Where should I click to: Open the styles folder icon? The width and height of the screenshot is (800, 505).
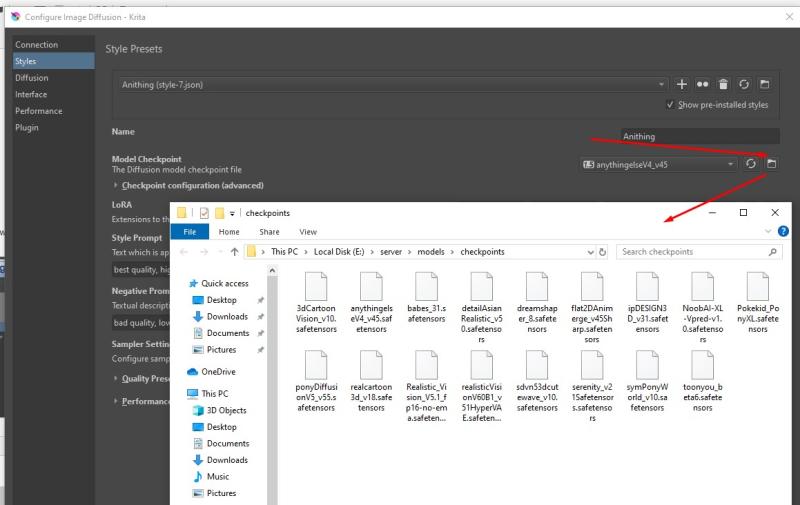(764, 84)
